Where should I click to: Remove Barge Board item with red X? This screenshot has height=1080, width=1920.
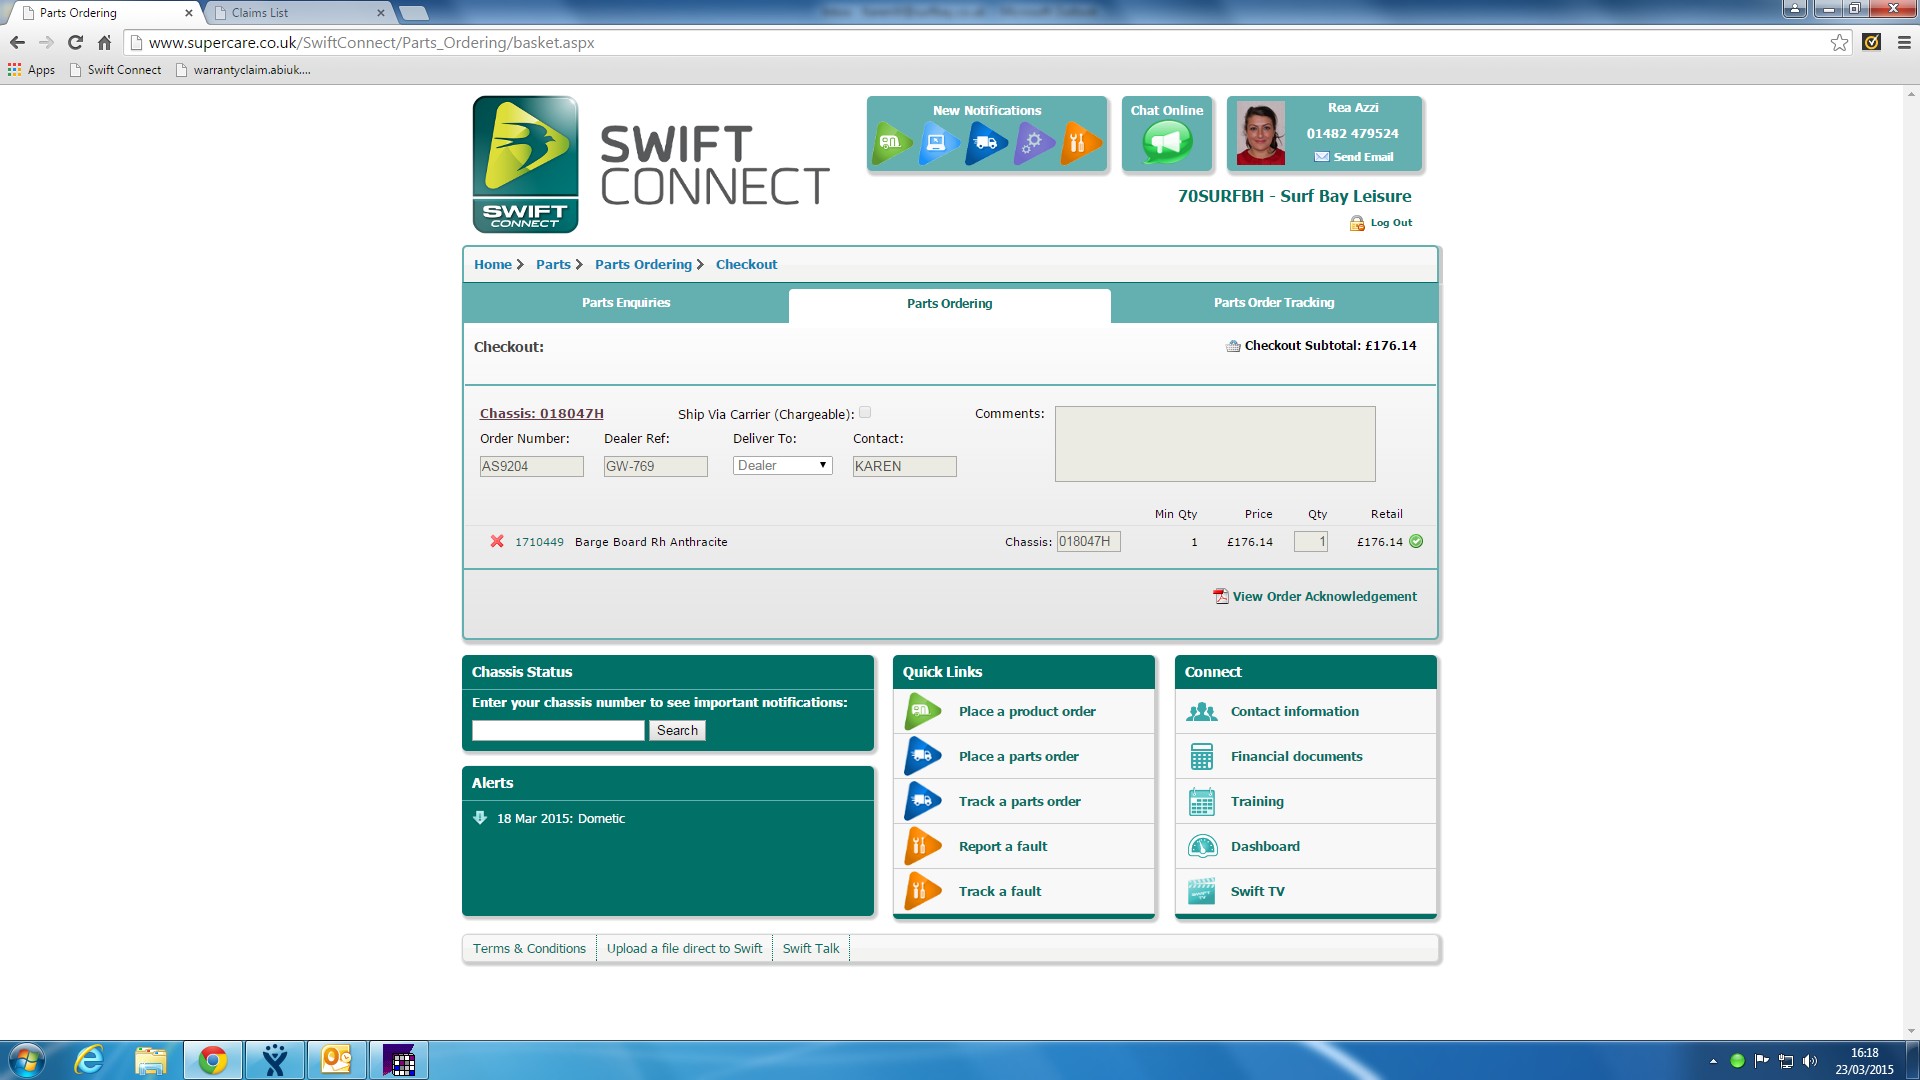coord(497,541)
